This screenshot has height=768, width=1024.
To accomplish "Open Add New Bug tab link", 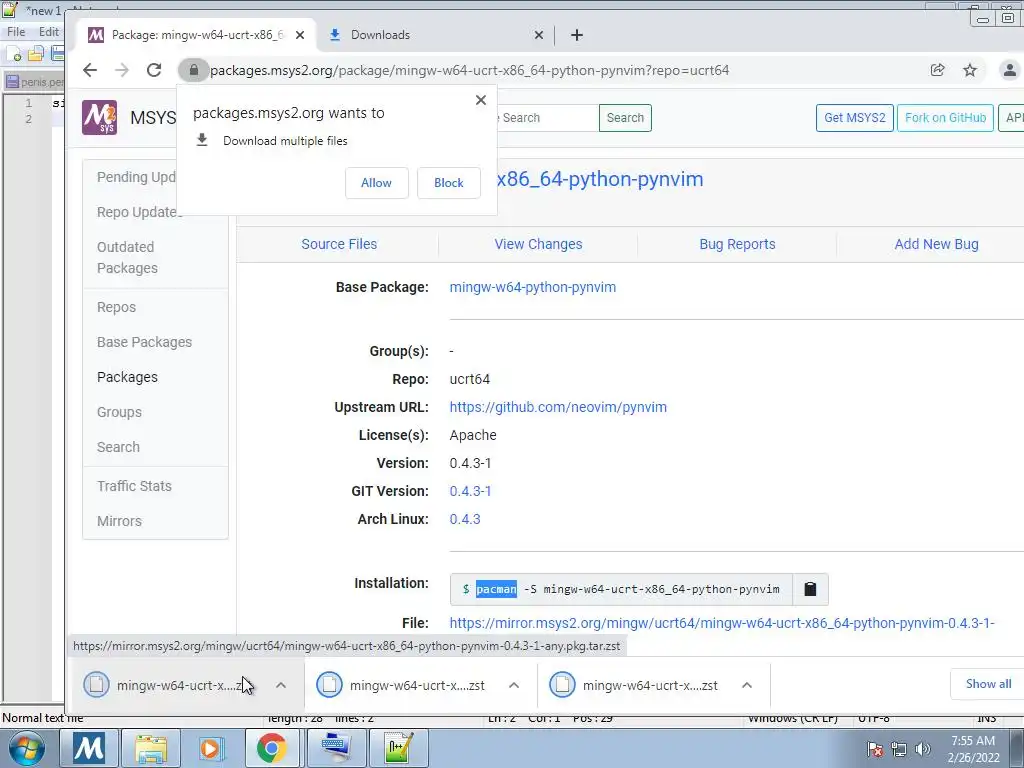I will 936,244.
